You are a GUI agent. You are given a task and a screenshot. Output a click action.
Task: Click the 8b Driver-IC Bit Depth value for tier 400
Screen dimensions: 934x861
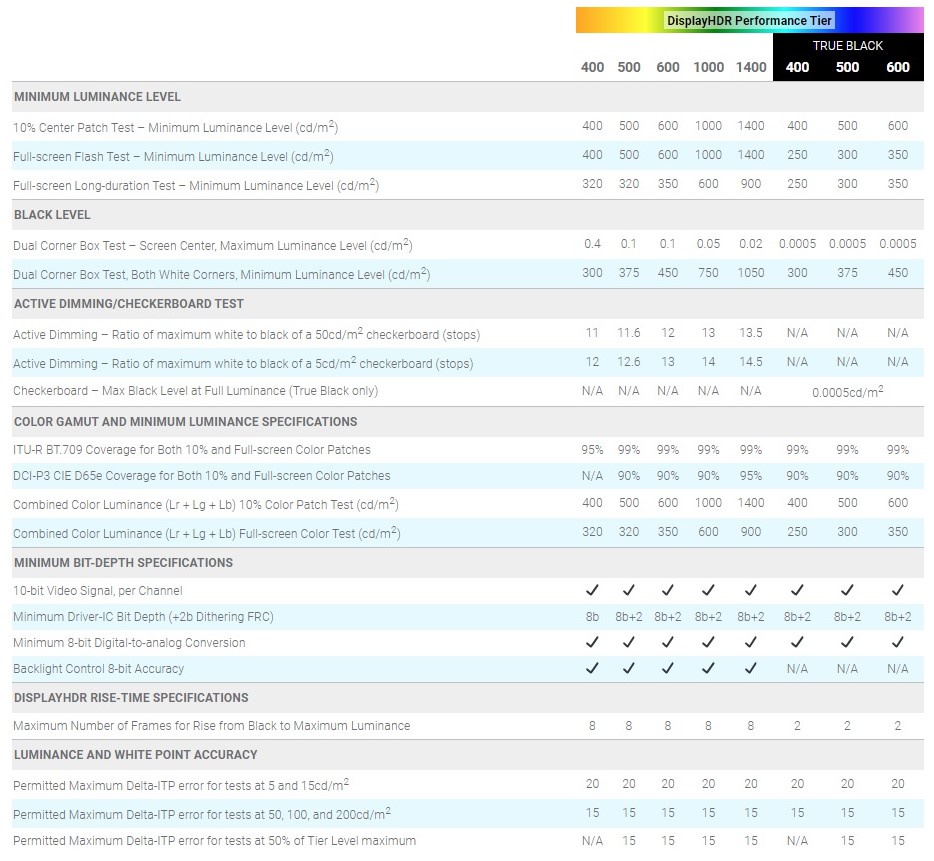pos(592,617)
